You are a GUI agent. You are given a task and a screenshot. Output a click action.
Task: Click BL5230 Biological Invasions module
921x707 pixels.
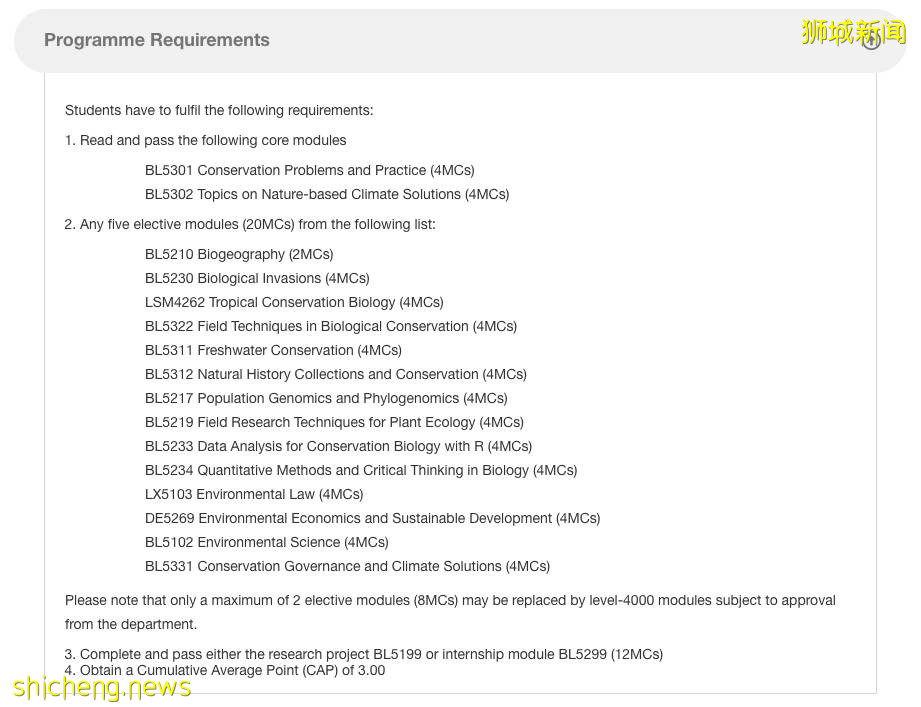click(256, 278)
